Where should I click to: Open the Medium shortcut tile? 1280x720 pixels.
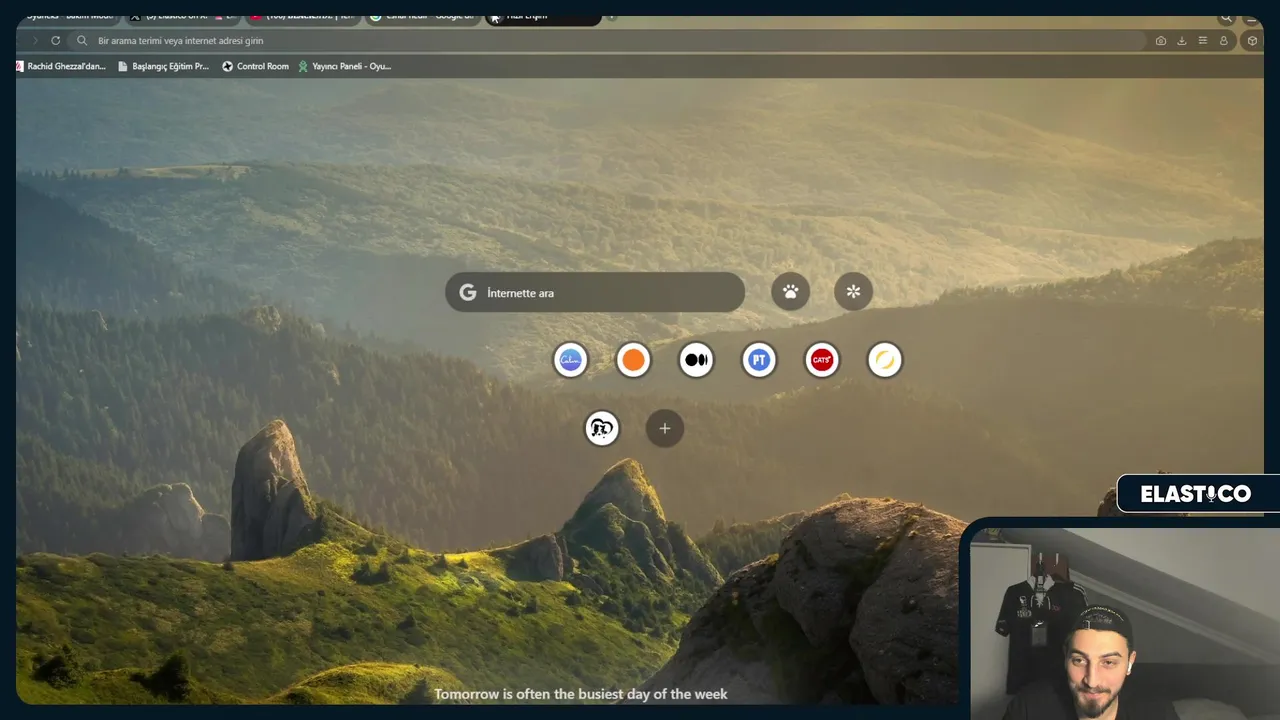pyautogui.click(x=696, y=360)
